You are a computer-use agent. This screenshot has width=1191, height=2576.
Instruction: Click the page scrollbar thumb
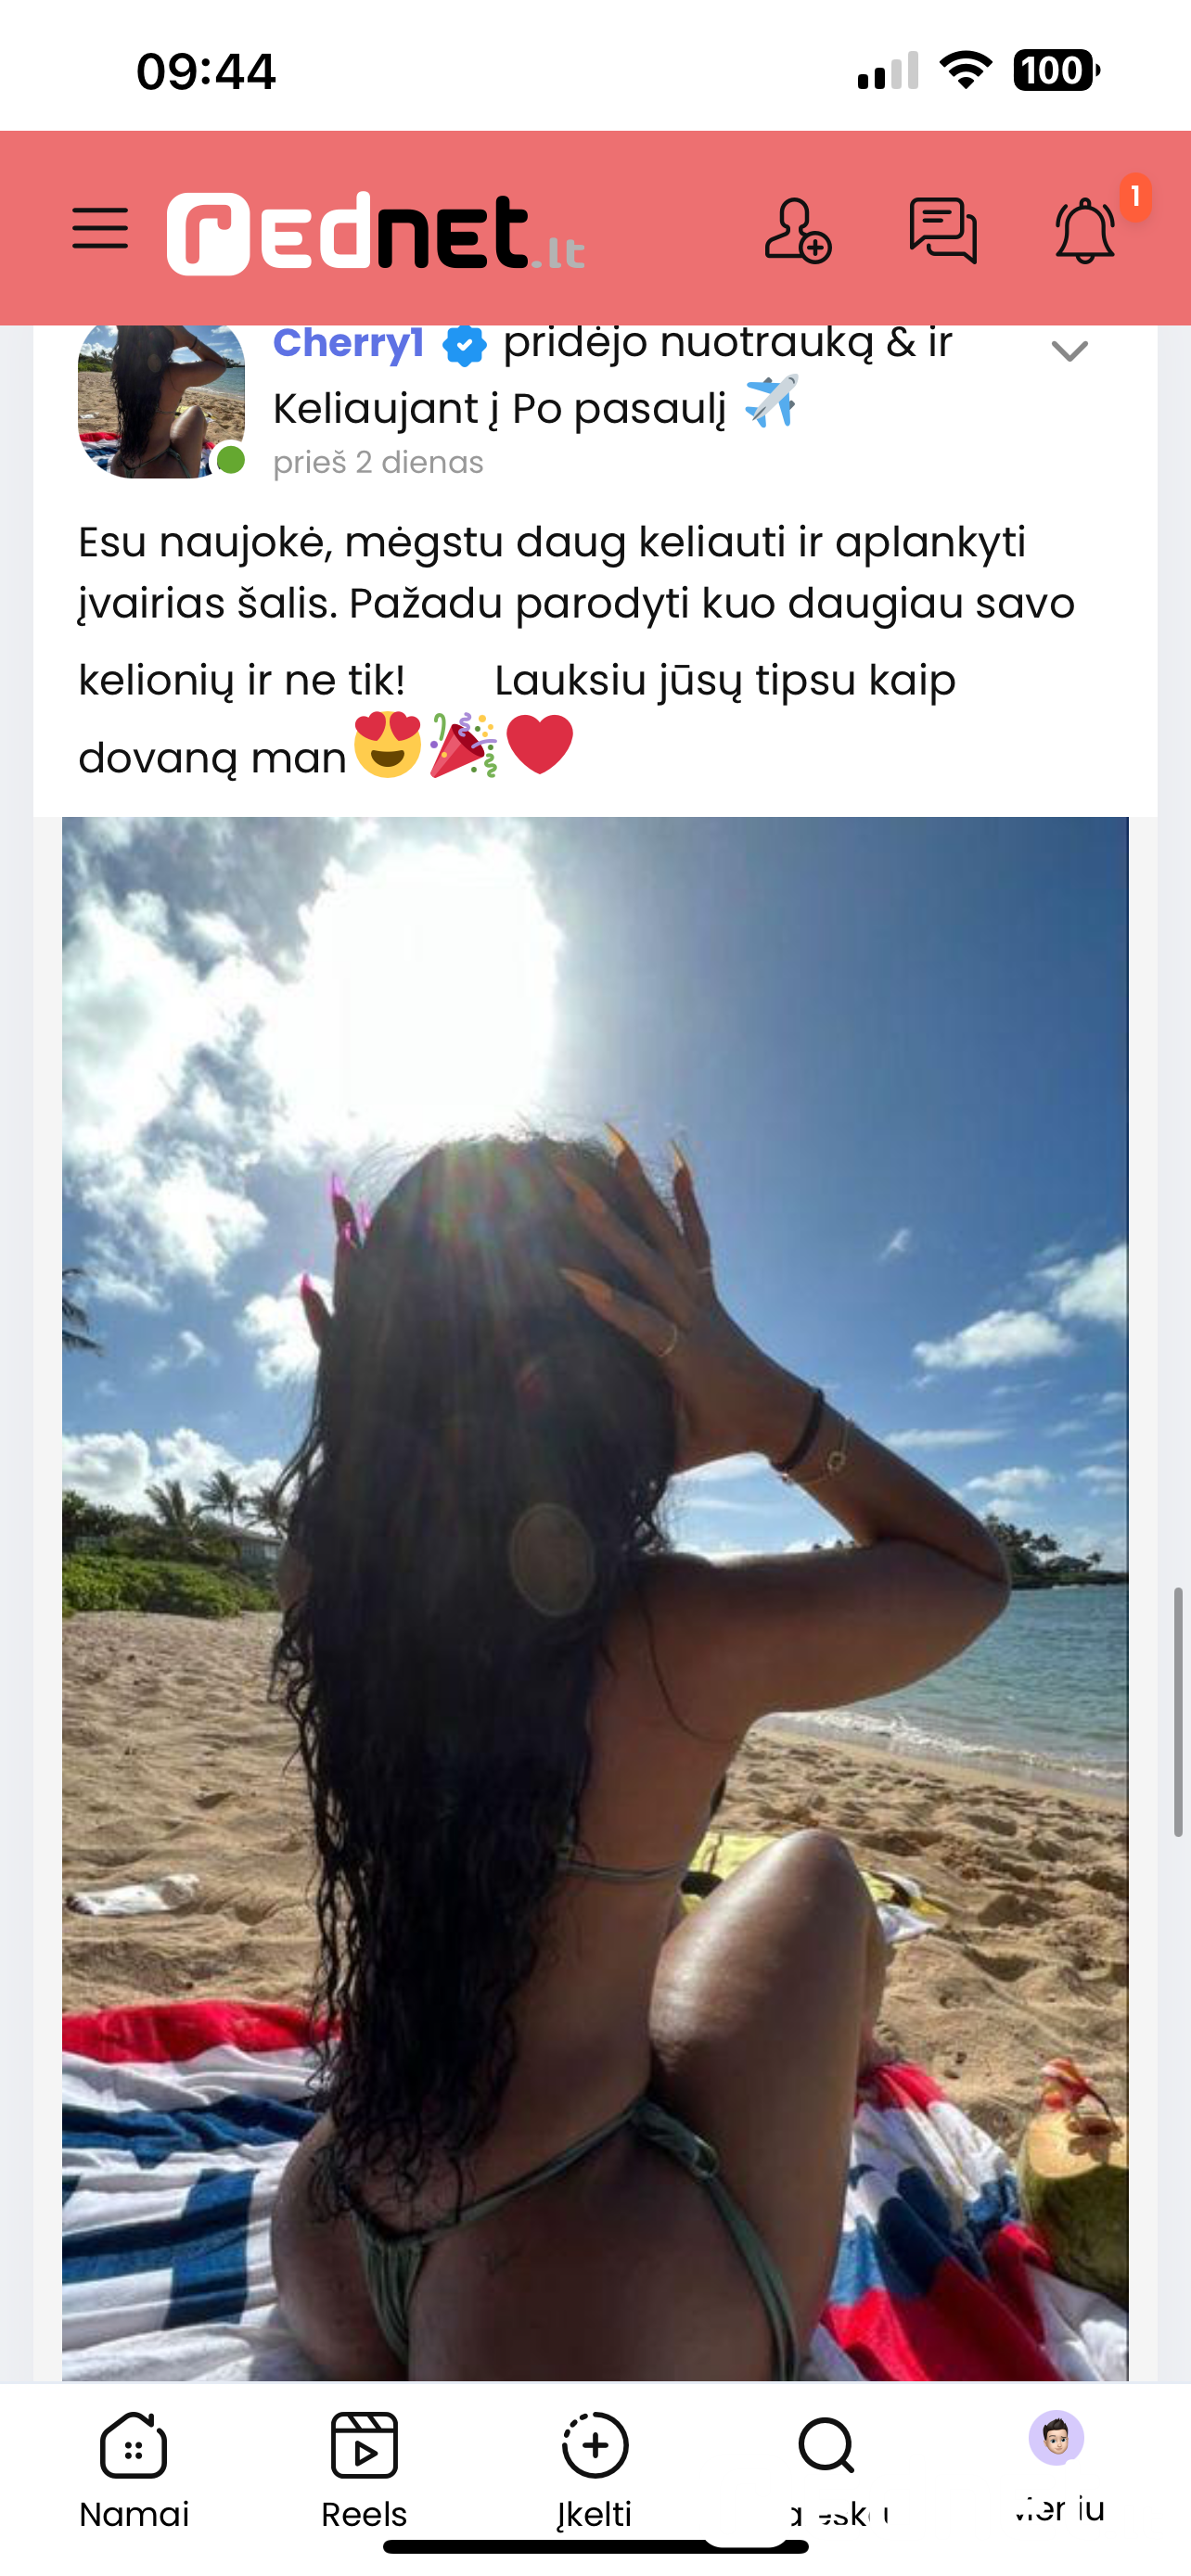[x=1178, y=1711]
